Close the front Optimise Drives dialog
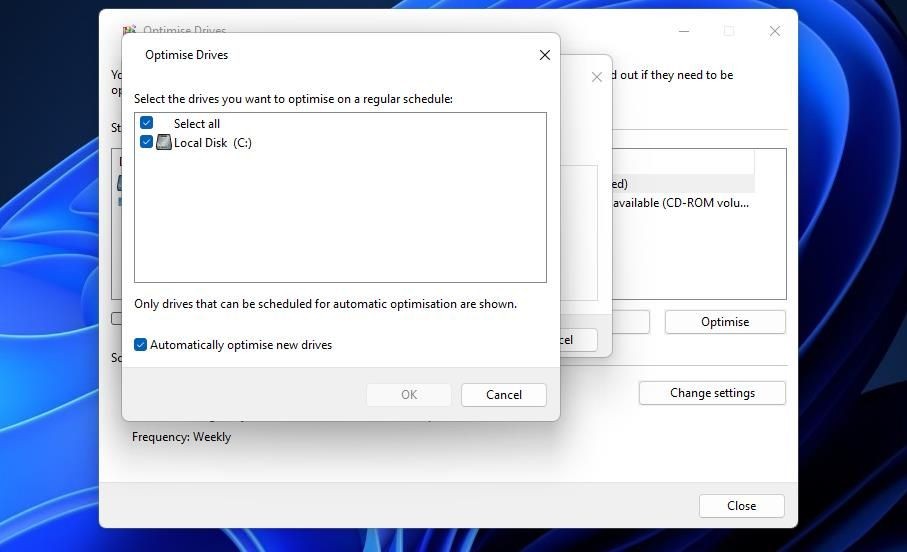Image resolution: width=907 pixels, height=552 pixels. pyautogui.click(x=545, y=55)
